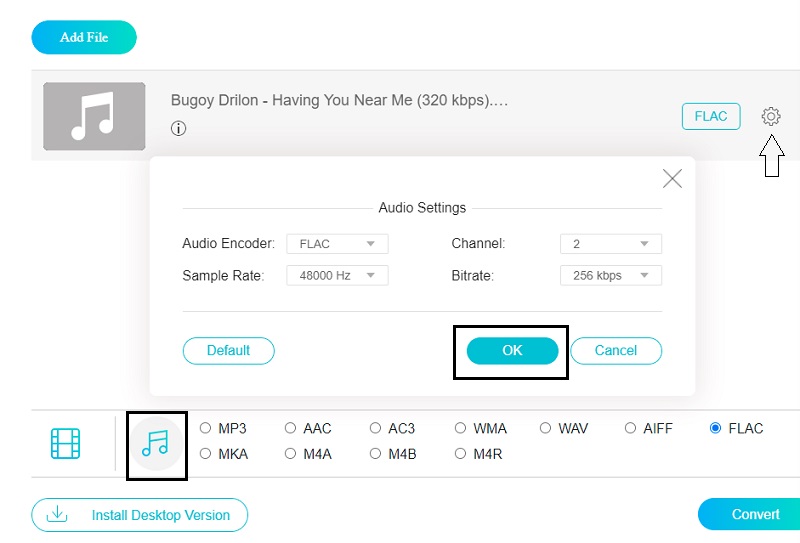Click the Install Desktop Version button
Screen dimensions: 800x543
(x=140, y=515)
